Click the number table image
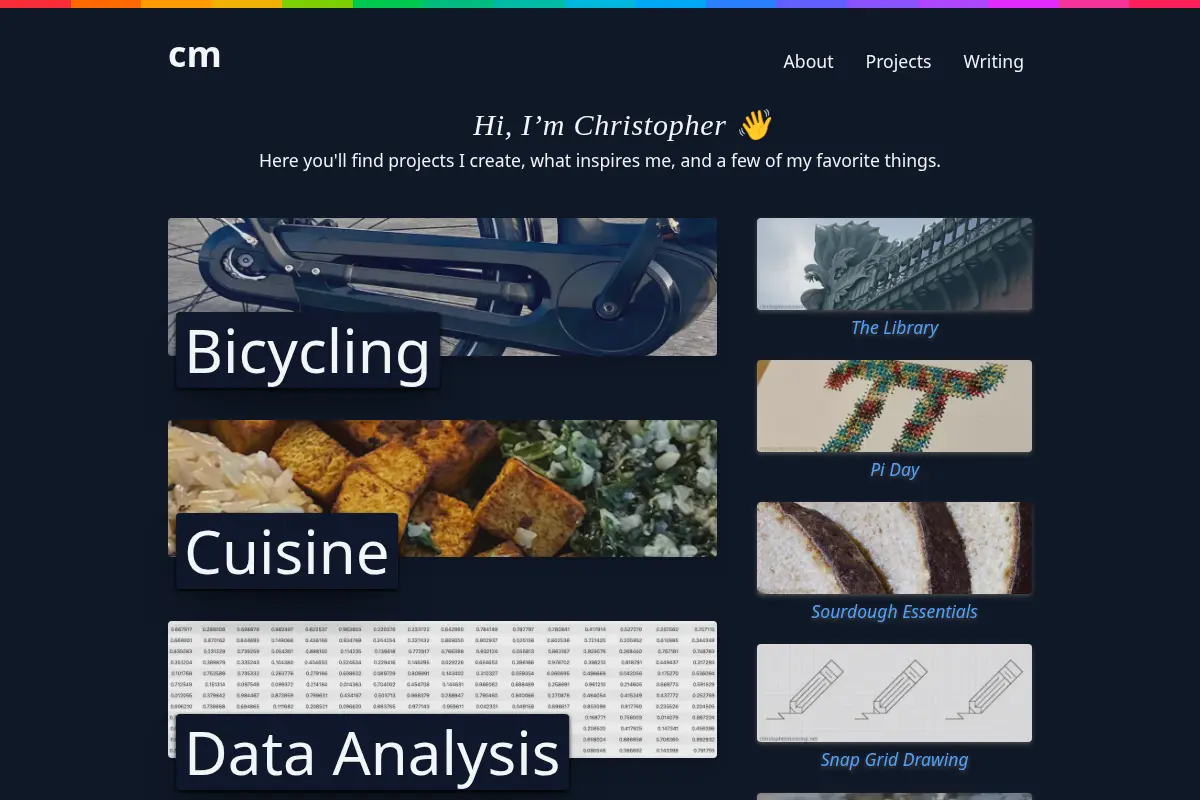This screenshot has height=800, width=1200. click(442, 689)
